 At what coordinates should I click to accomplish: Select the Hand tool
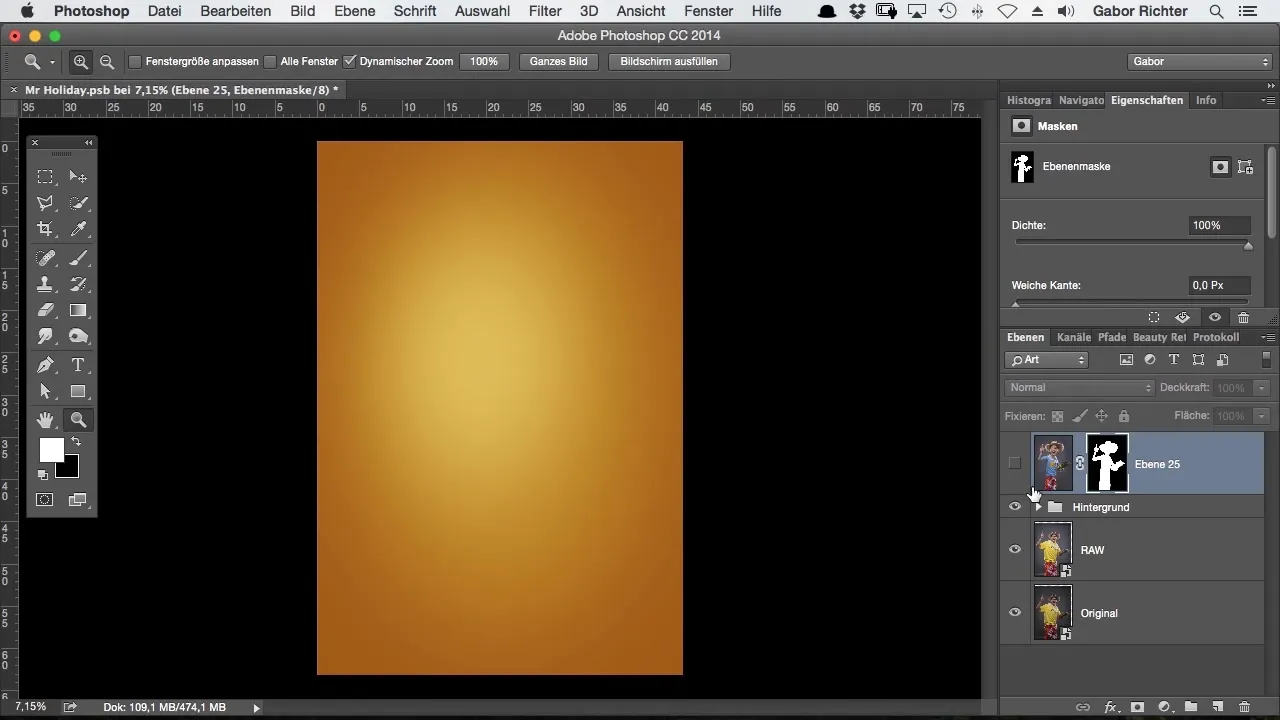click(x=45, y=419)
